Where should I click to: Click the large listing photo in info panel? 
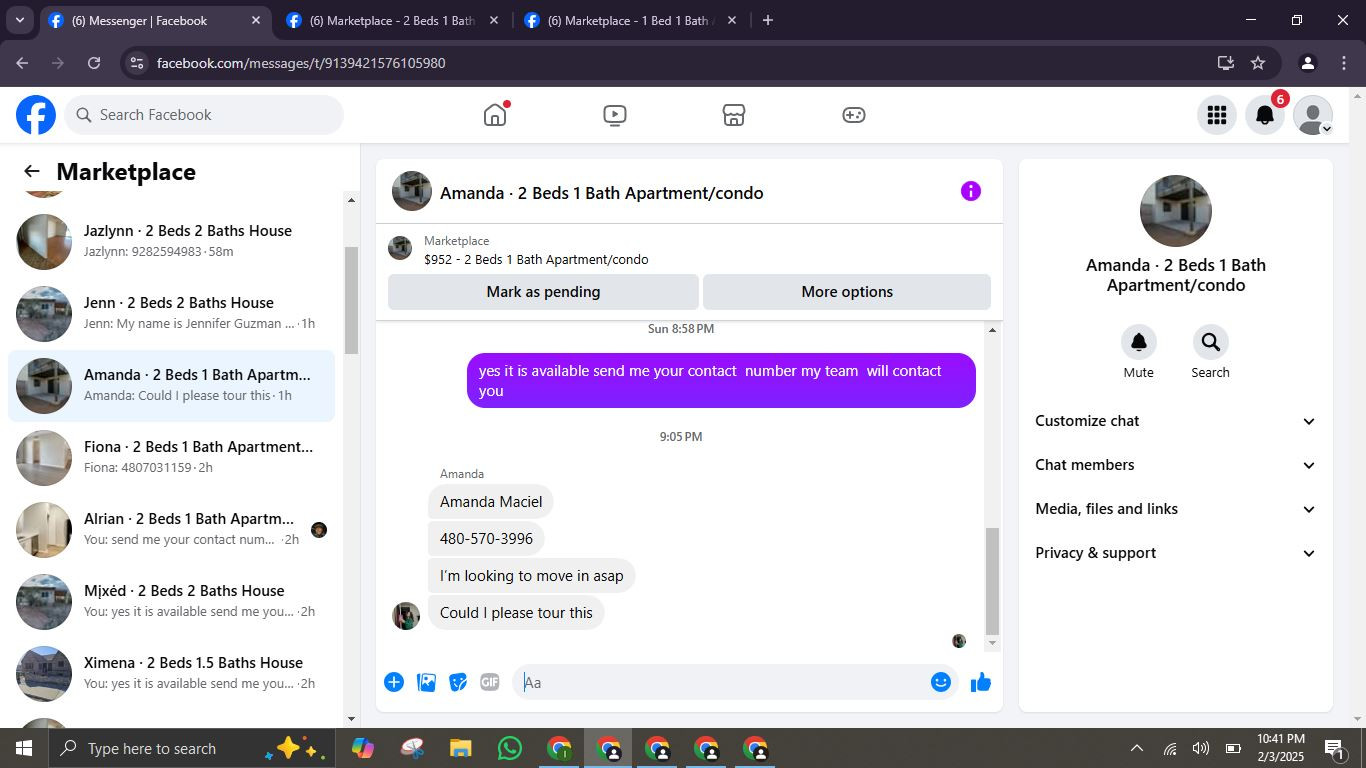(x=1175, y=211)
